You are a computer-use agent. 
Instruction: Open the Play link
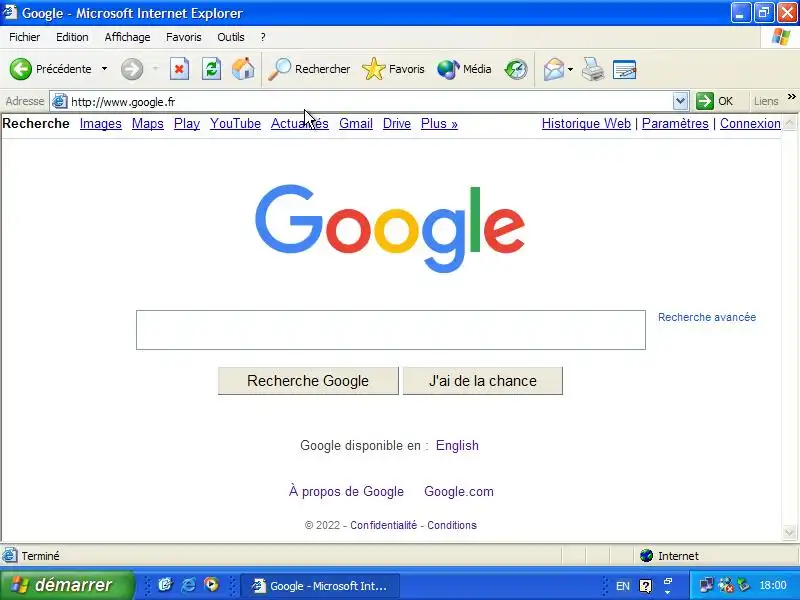187,123
